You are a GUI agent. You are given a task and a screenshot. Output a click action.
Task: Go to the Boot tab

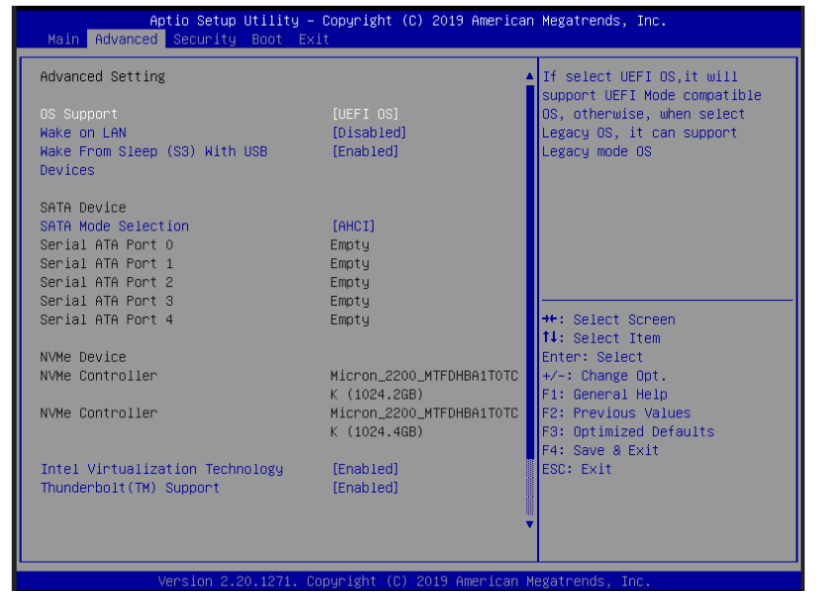coord(266,39)
